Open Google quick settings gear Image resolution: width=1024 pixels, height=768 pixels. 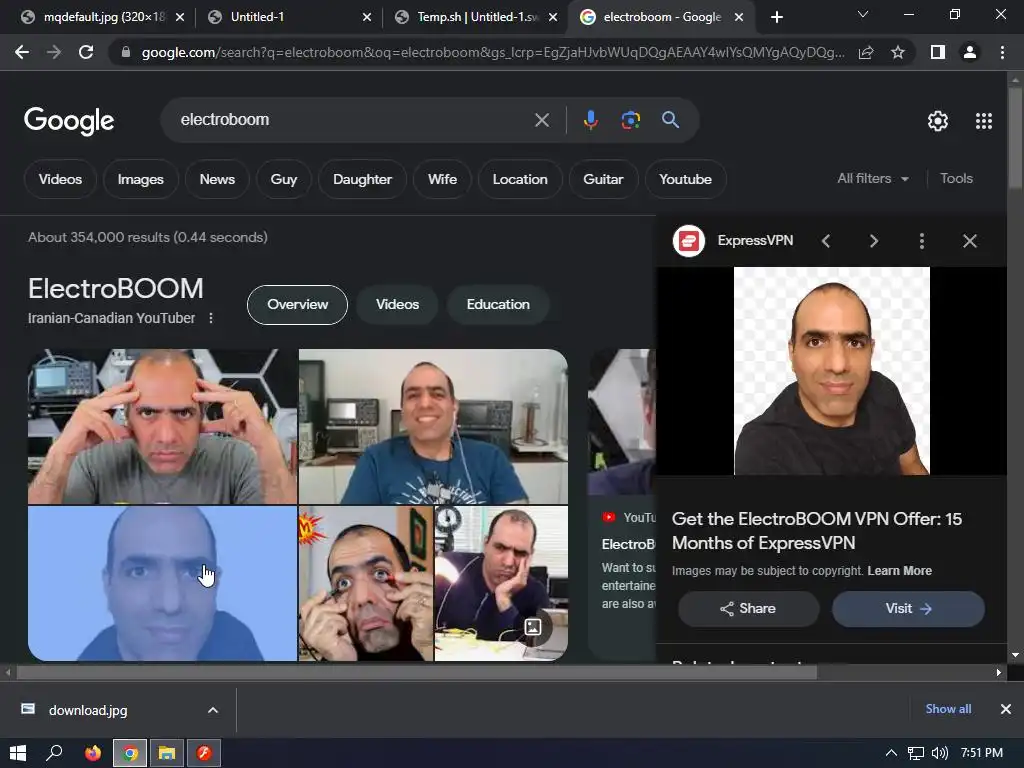[x=938, y=121]
